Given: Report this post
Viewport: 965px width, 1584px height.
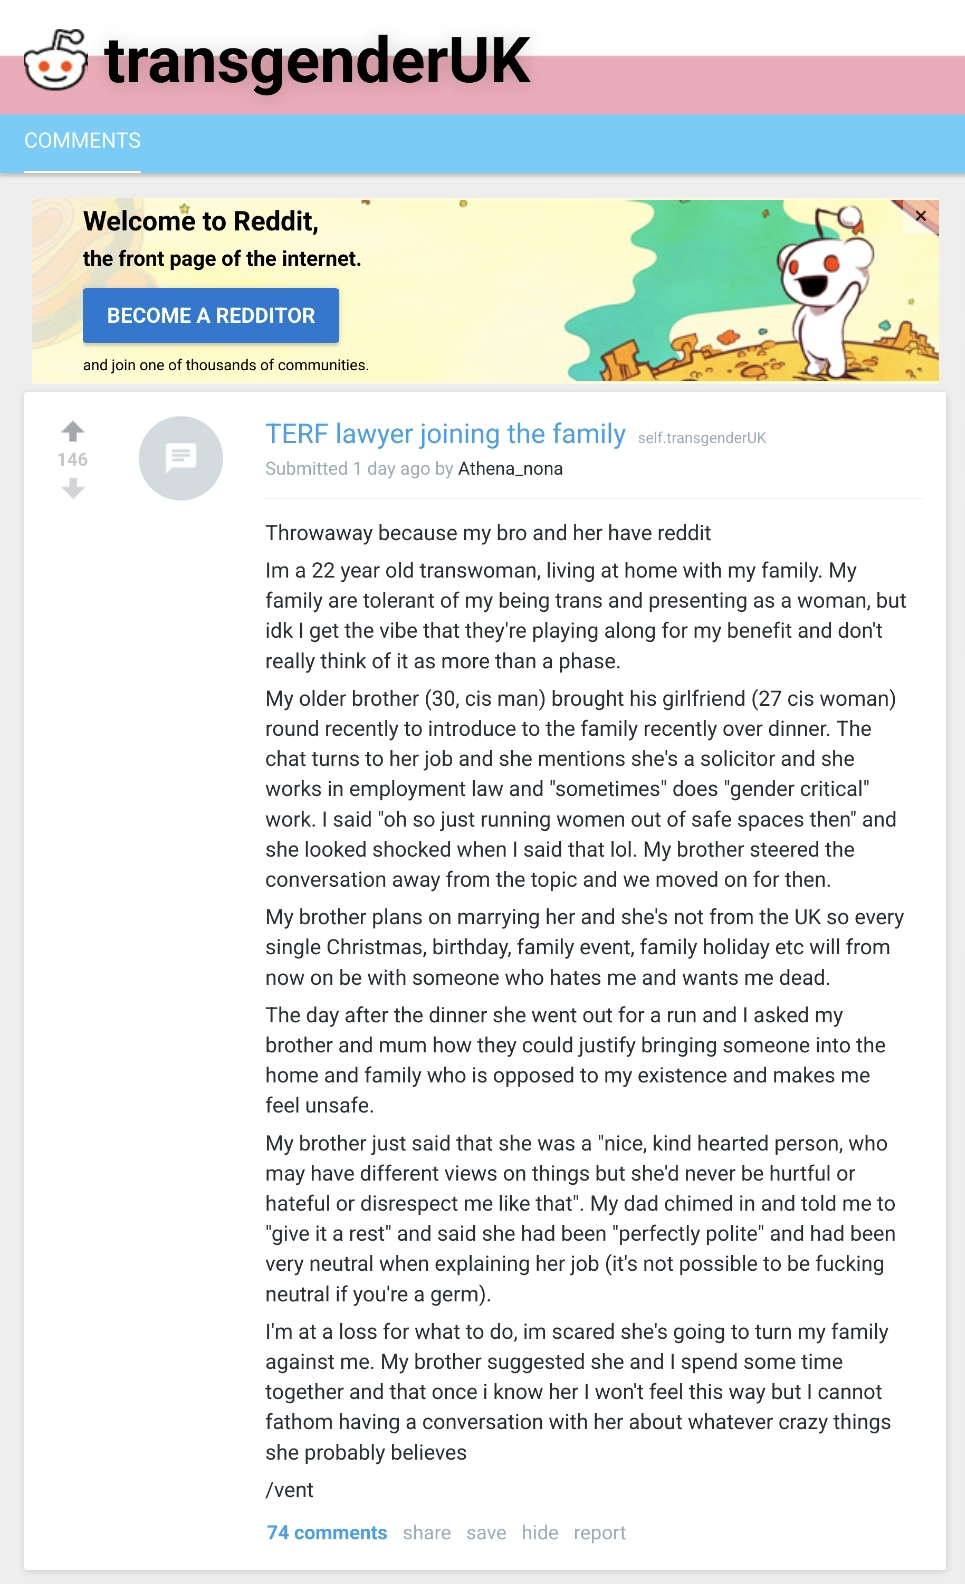Looking at the screenshot, I should click(x=600, y=1533).
